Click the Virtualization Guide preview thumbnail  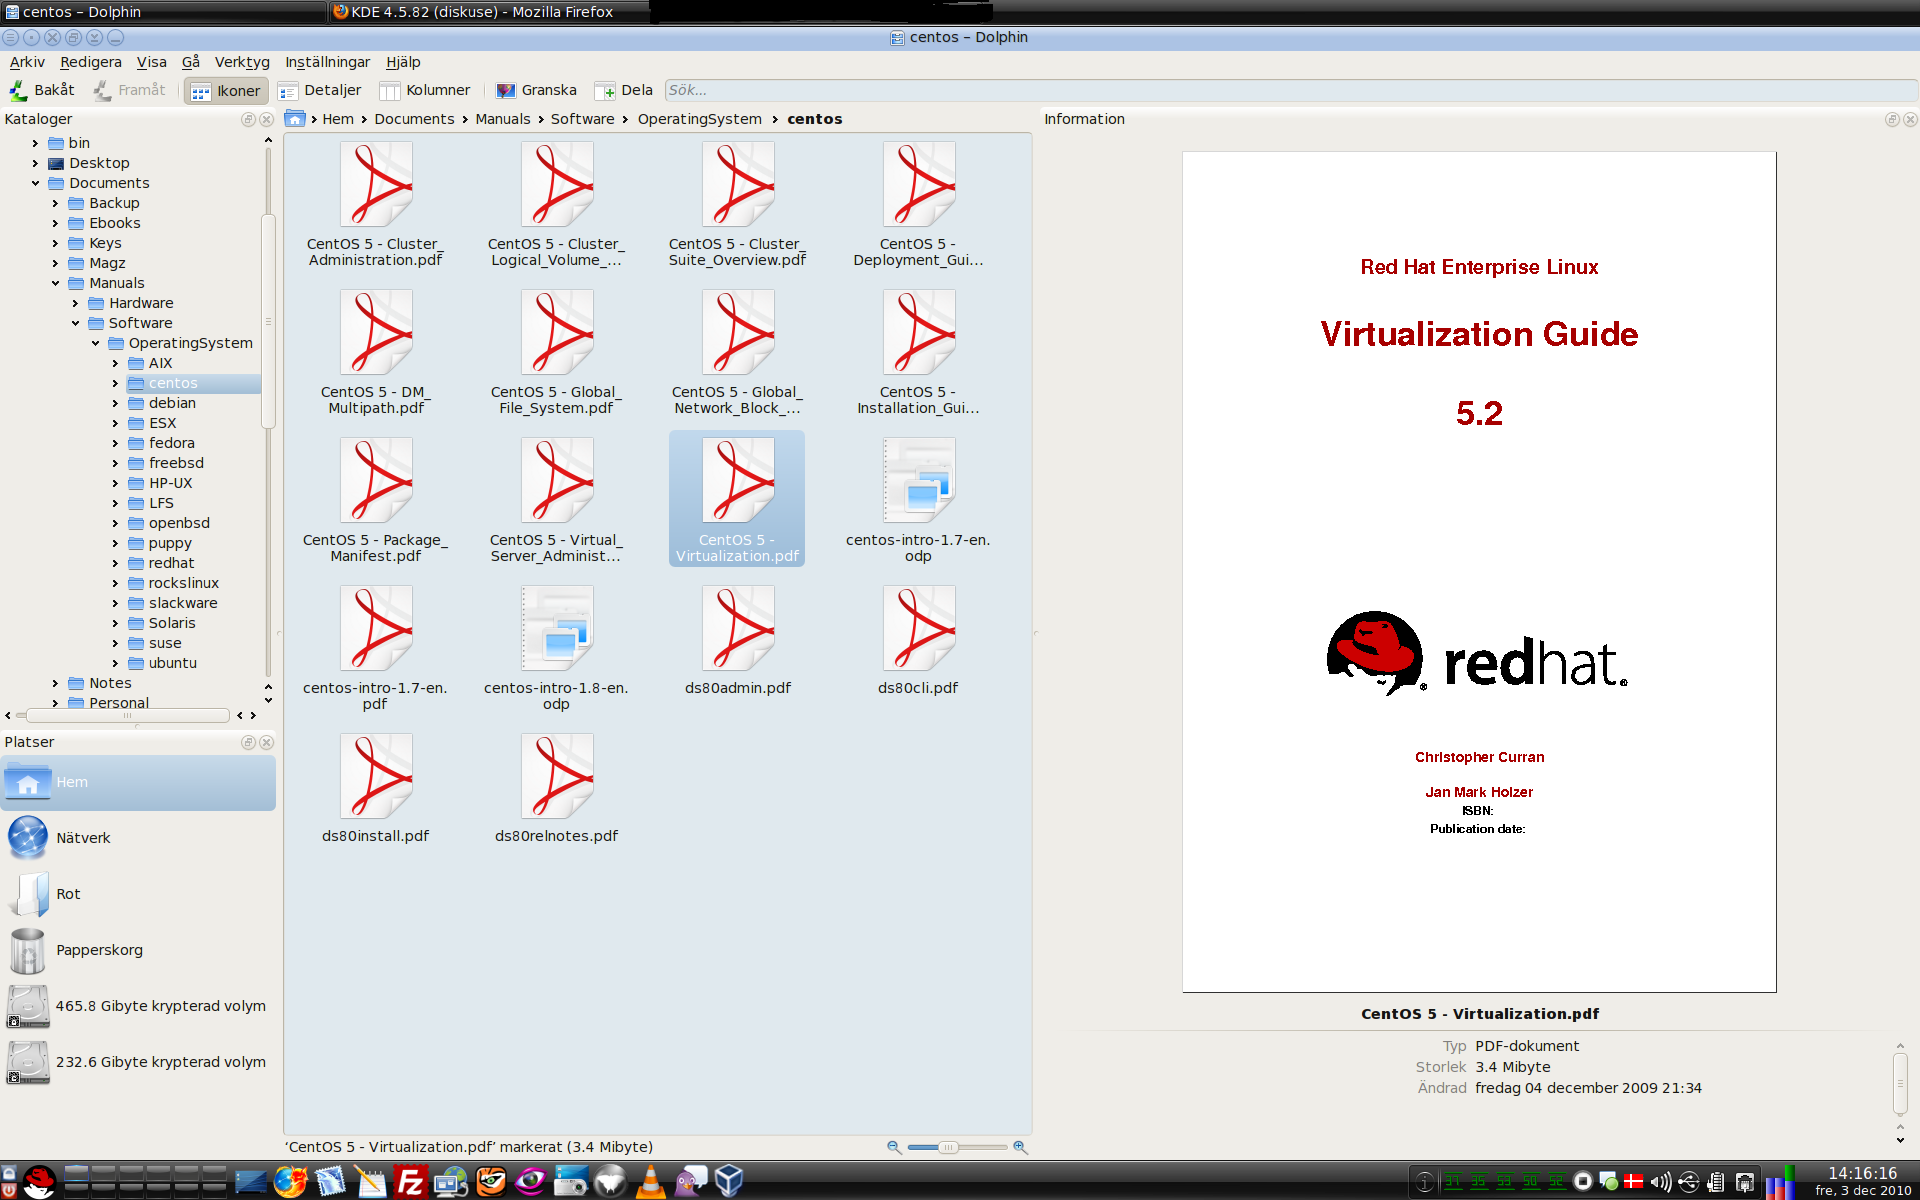(1479, 572)
